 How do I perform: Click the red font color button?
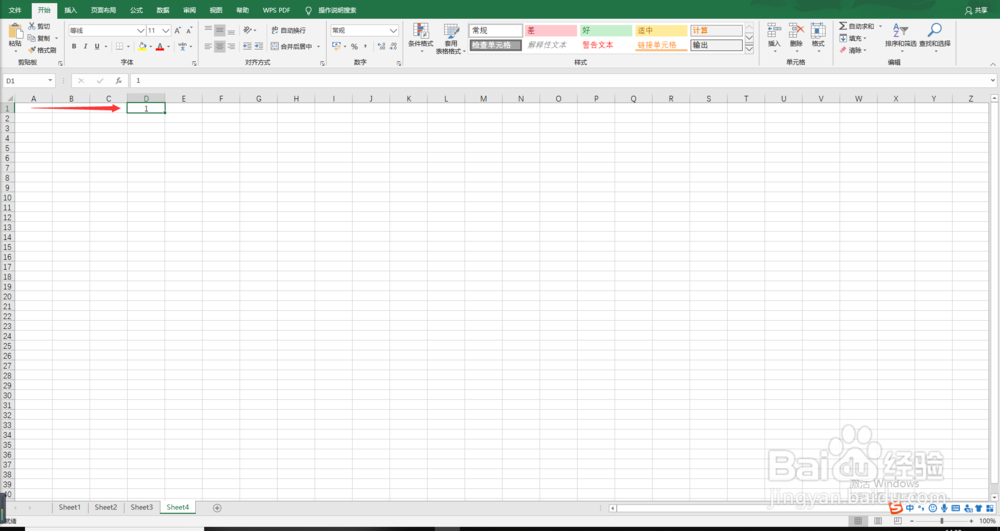159,46
